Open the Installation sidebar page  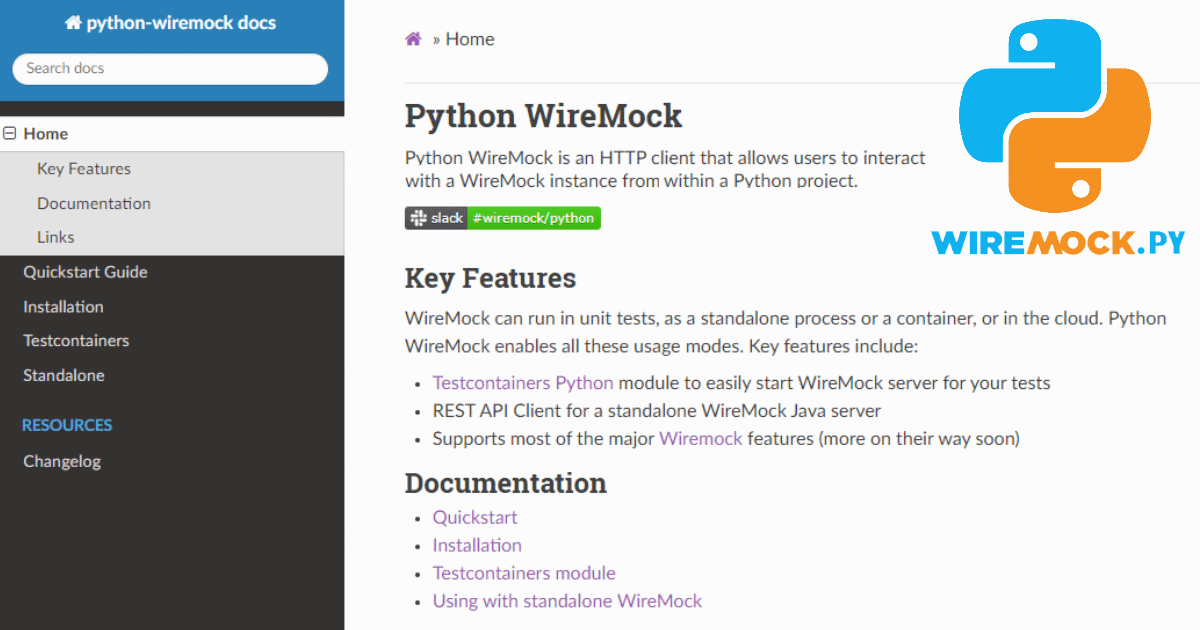pos(63,307)
